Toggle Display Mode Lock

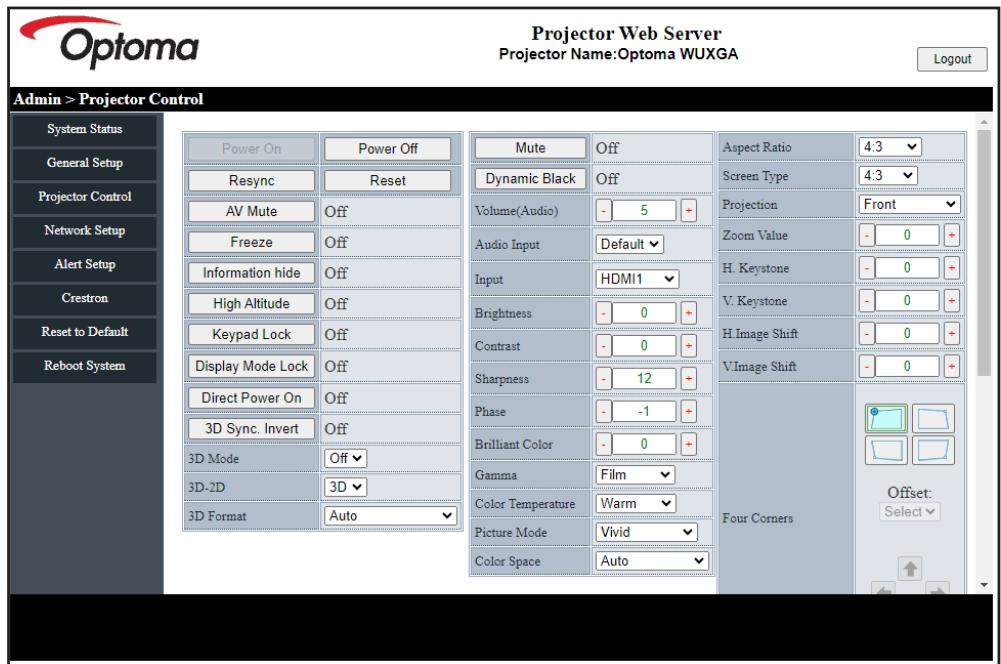point(252,366)
